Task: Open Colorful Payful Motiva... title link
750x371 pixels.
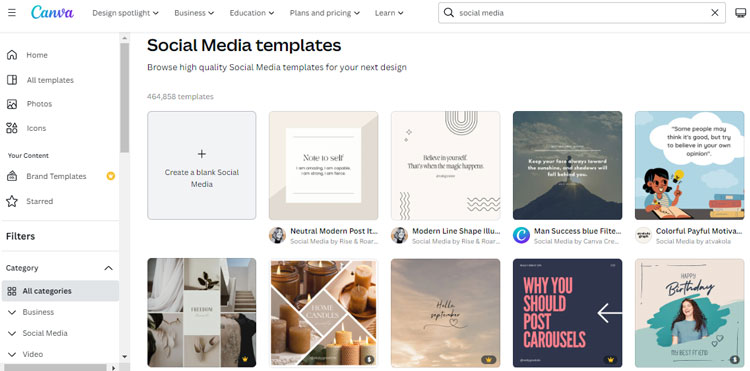Action: point(700,231)
